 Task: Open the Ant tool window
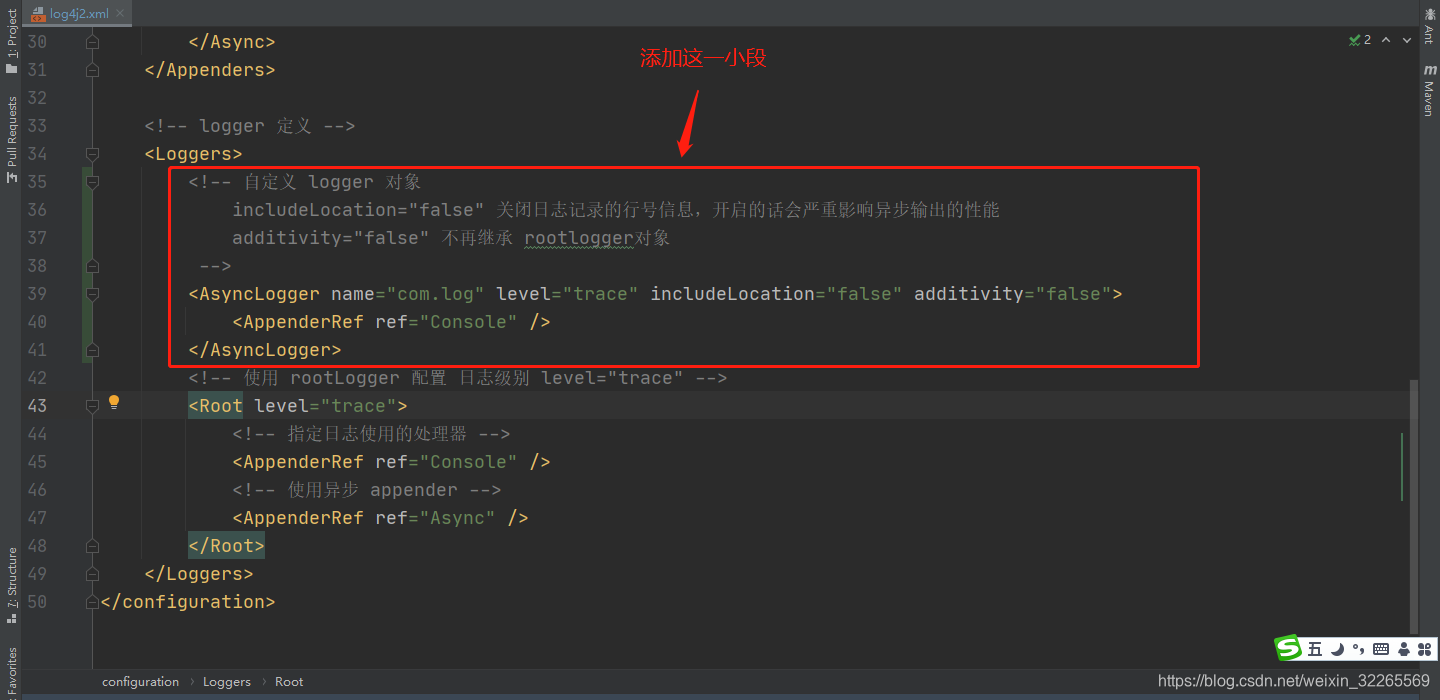coord(1429,25)
